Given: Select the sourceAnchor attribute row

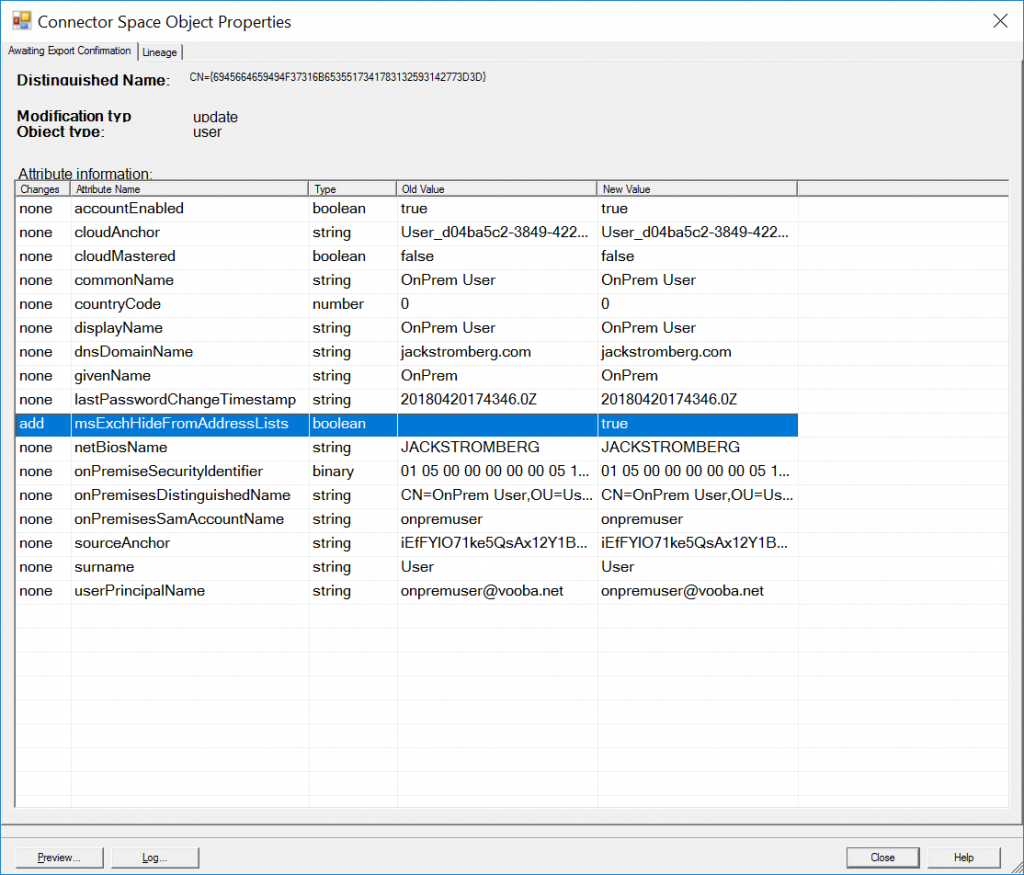Looking at the screenshot, I should (x=406, y=543).
